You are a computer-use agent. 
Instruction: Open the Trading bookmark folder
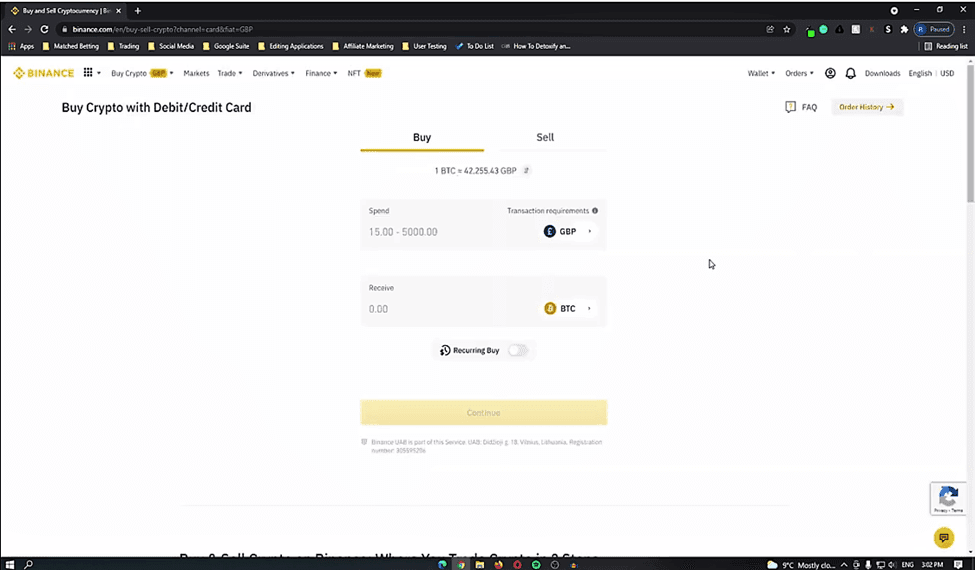(x=123, y=46)
